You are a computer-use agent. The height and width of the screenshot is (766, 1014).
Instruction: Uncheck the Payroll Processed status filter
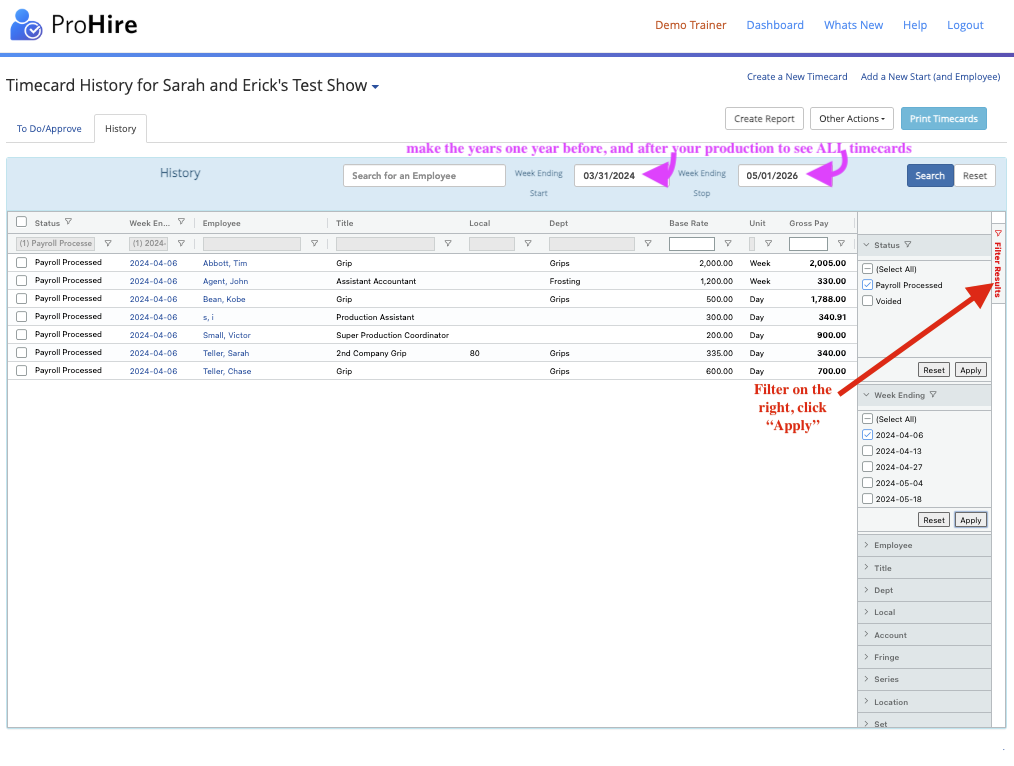[x=867, y=285]
